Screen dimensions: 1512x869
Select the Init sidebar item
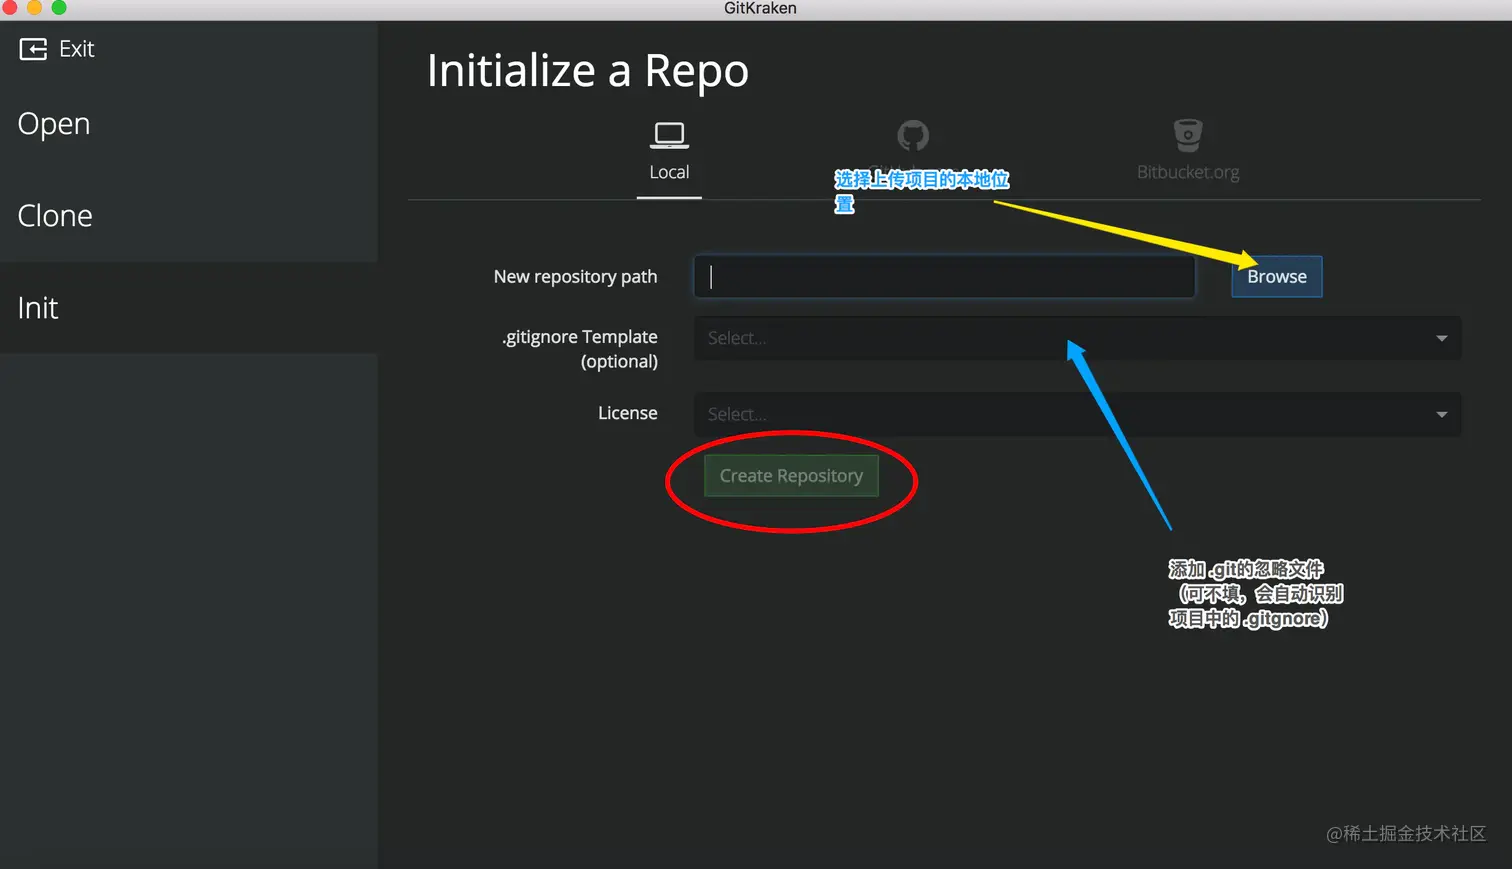188,308
